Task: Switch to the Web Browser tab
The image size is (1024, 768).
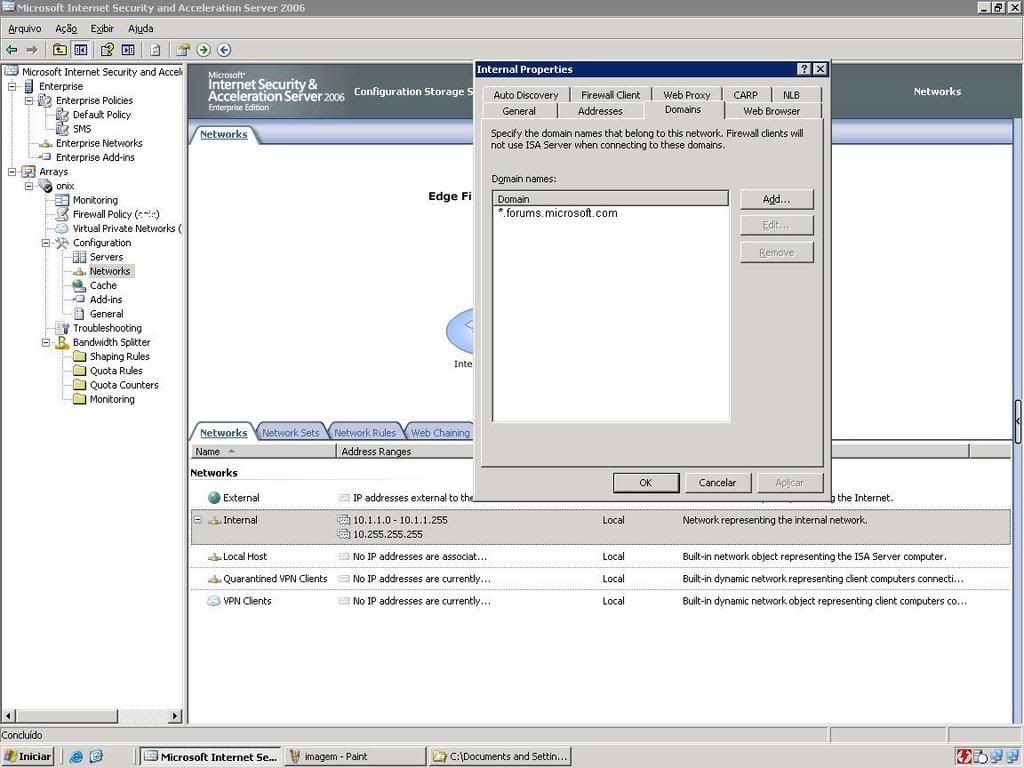Action: [771, 111]
